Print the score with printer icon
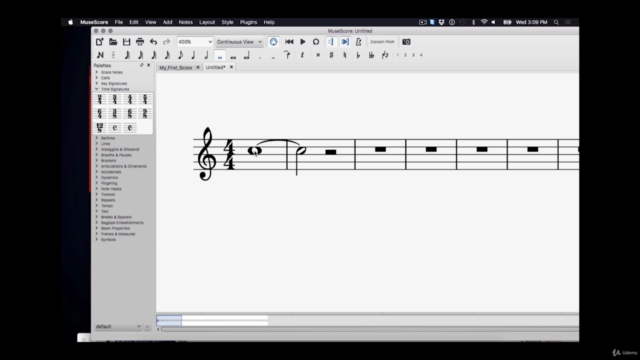This screenshot has width=640, height=360. tap(140, 42)
